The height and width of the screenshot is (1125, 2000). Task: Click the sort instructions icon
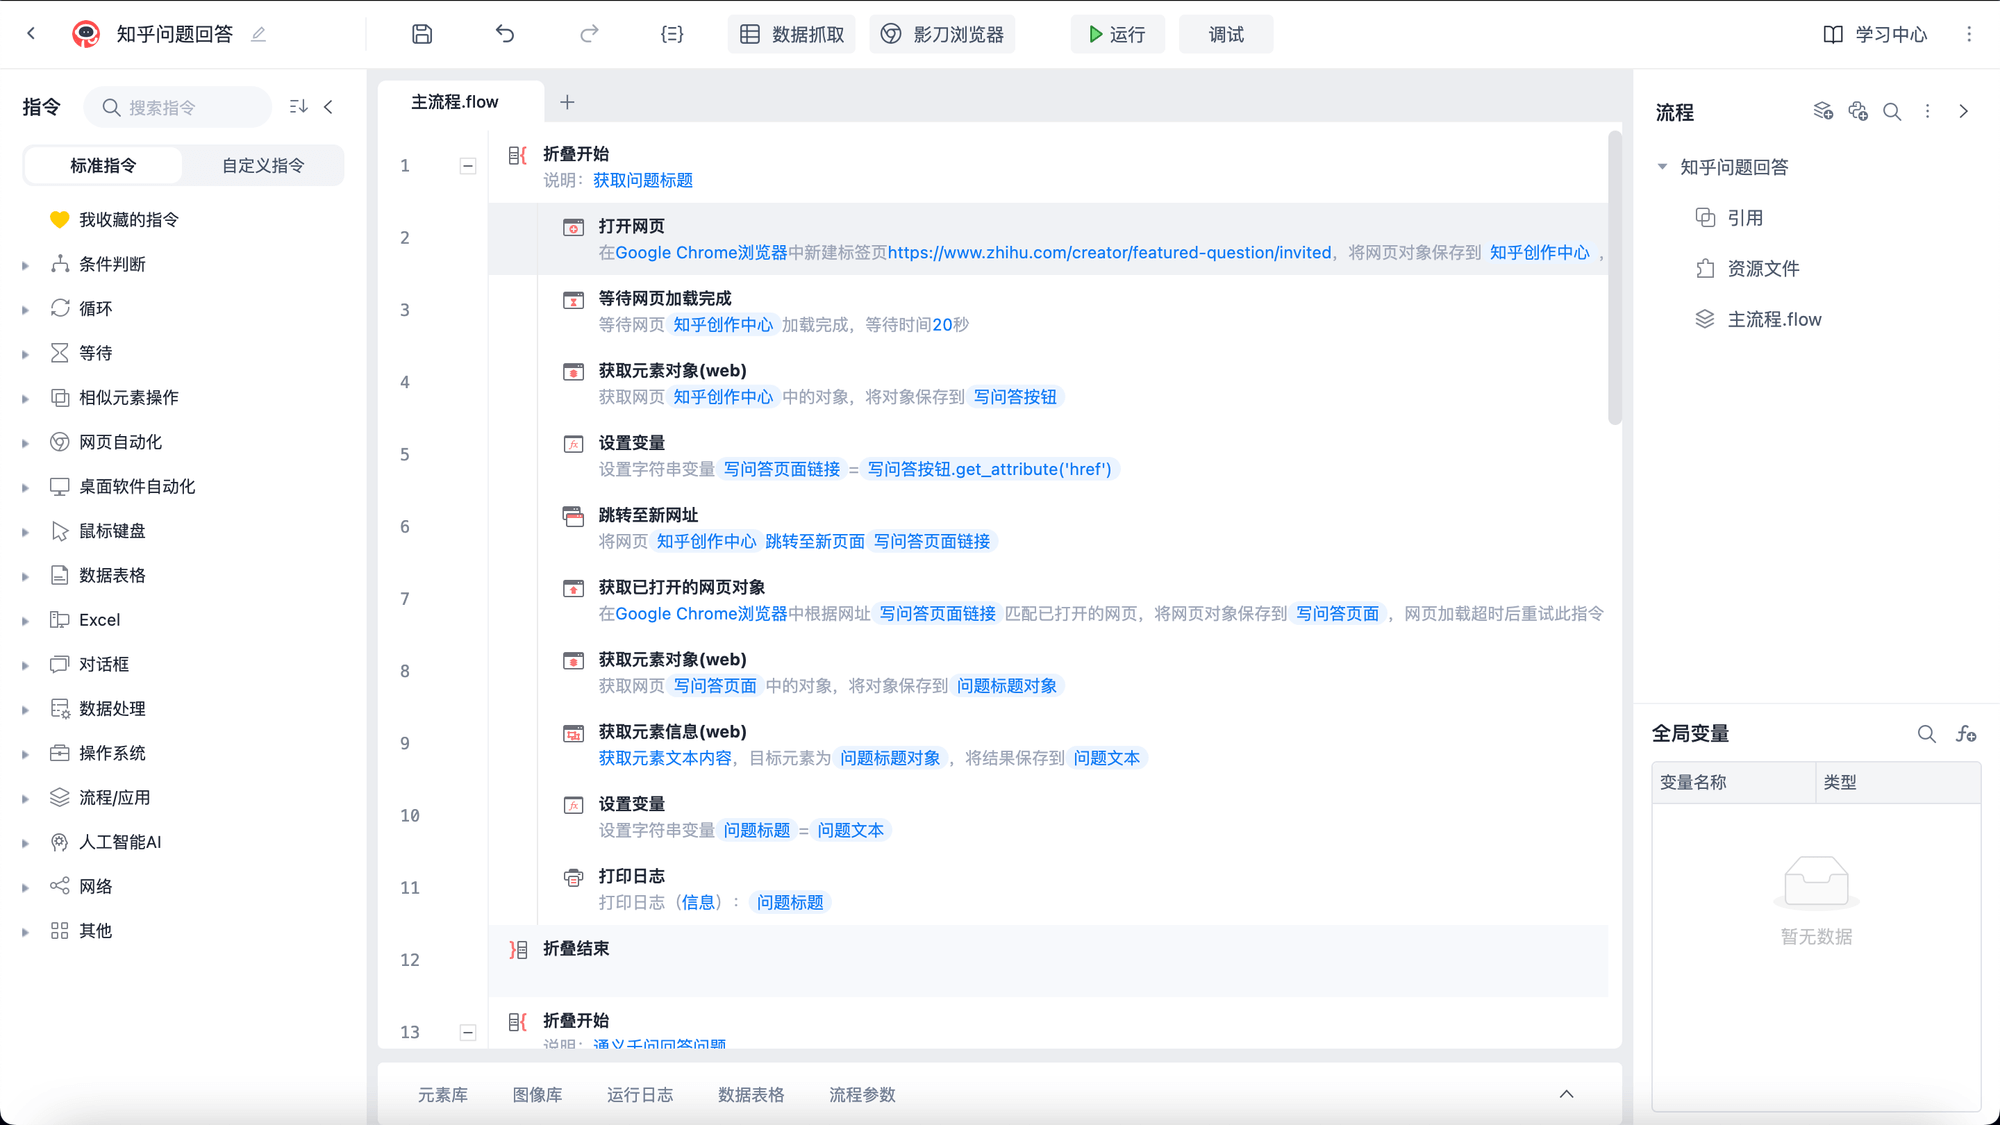click(298, 107)
